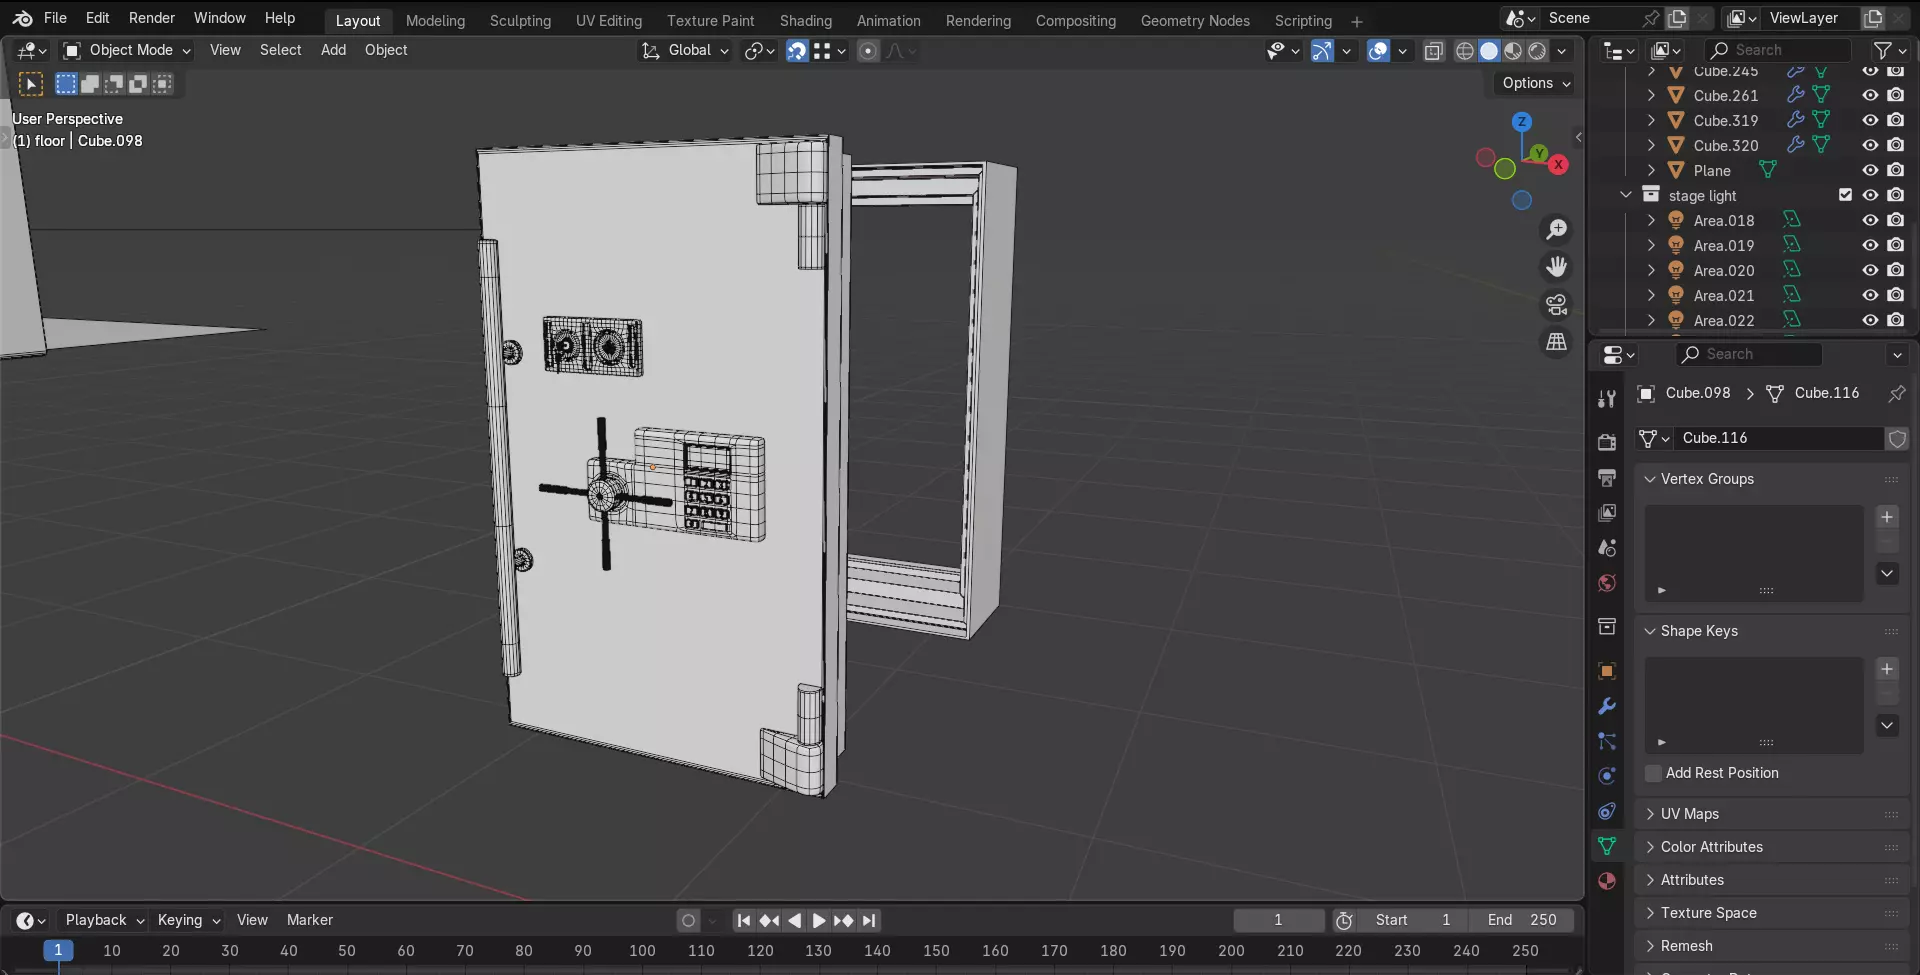Toggle proportional editing
The width and height of the screenshot is (1920, 975).
coord(868,51)
